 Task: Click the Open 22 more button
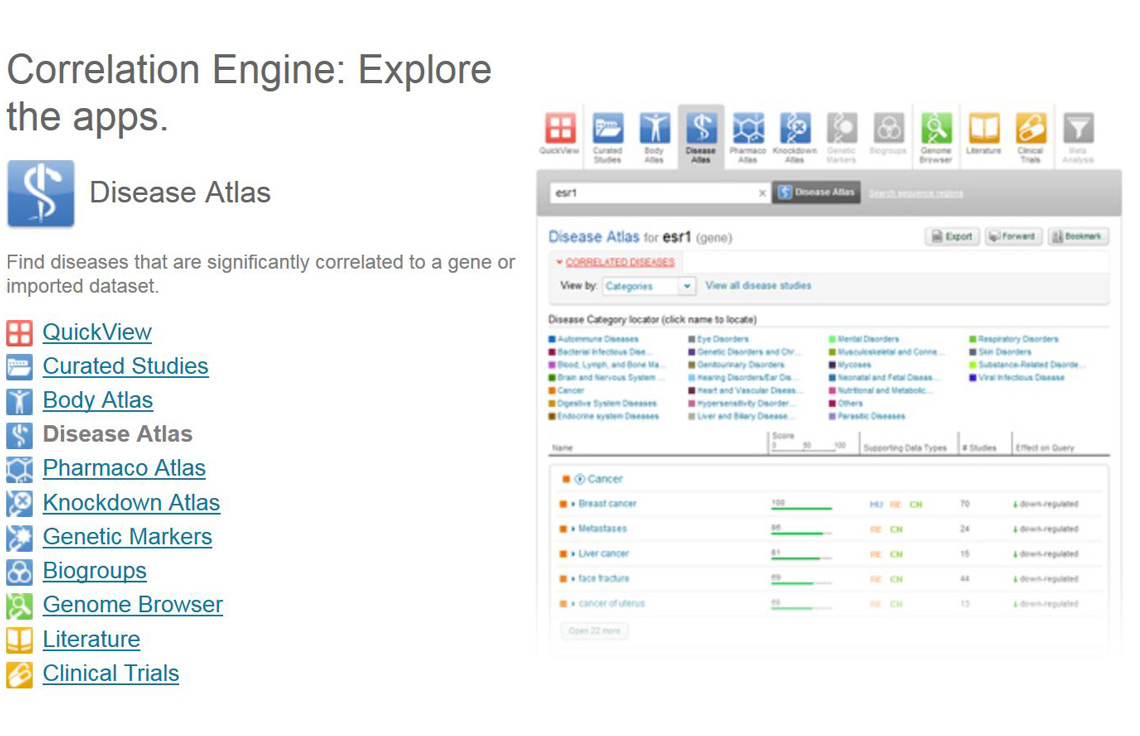click(x=595, y=631)
